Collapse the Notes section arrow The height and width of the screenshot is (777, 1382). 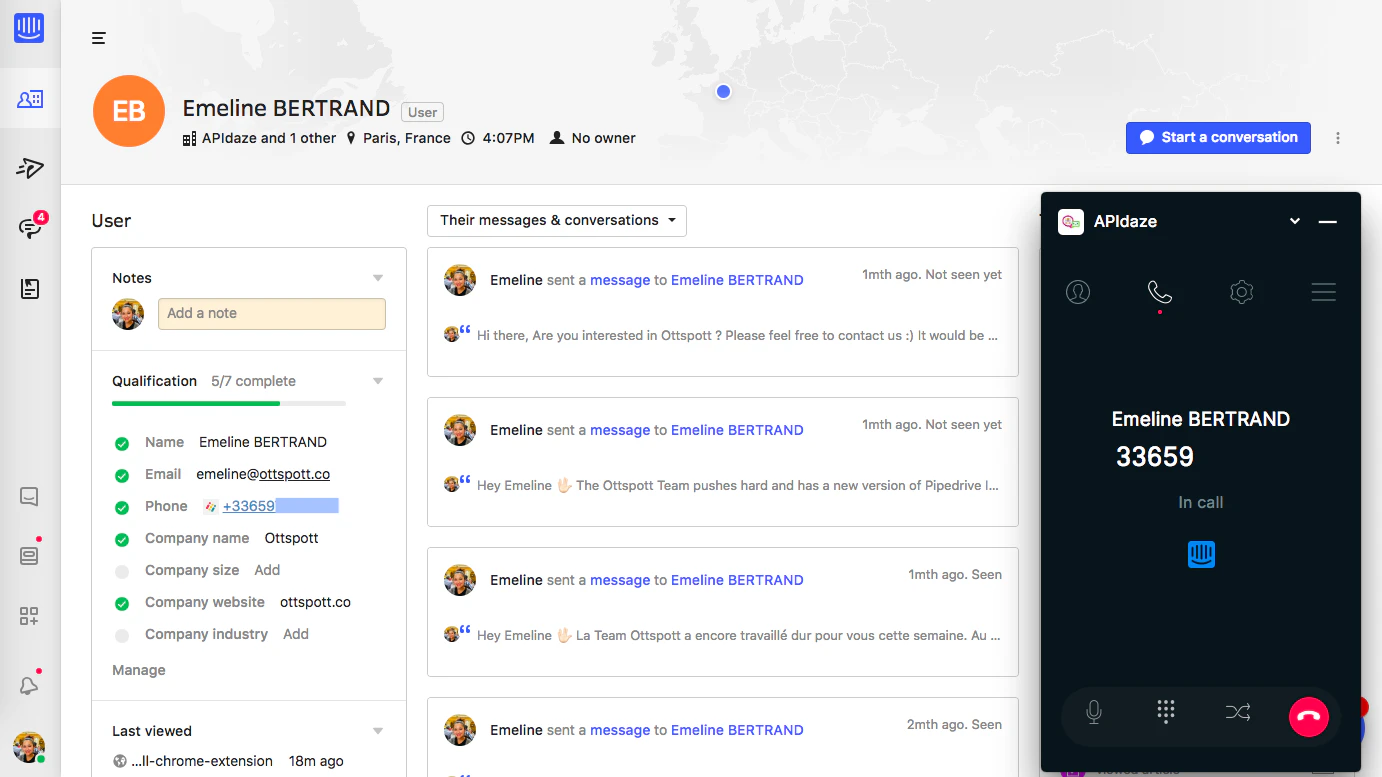point(378,278)
